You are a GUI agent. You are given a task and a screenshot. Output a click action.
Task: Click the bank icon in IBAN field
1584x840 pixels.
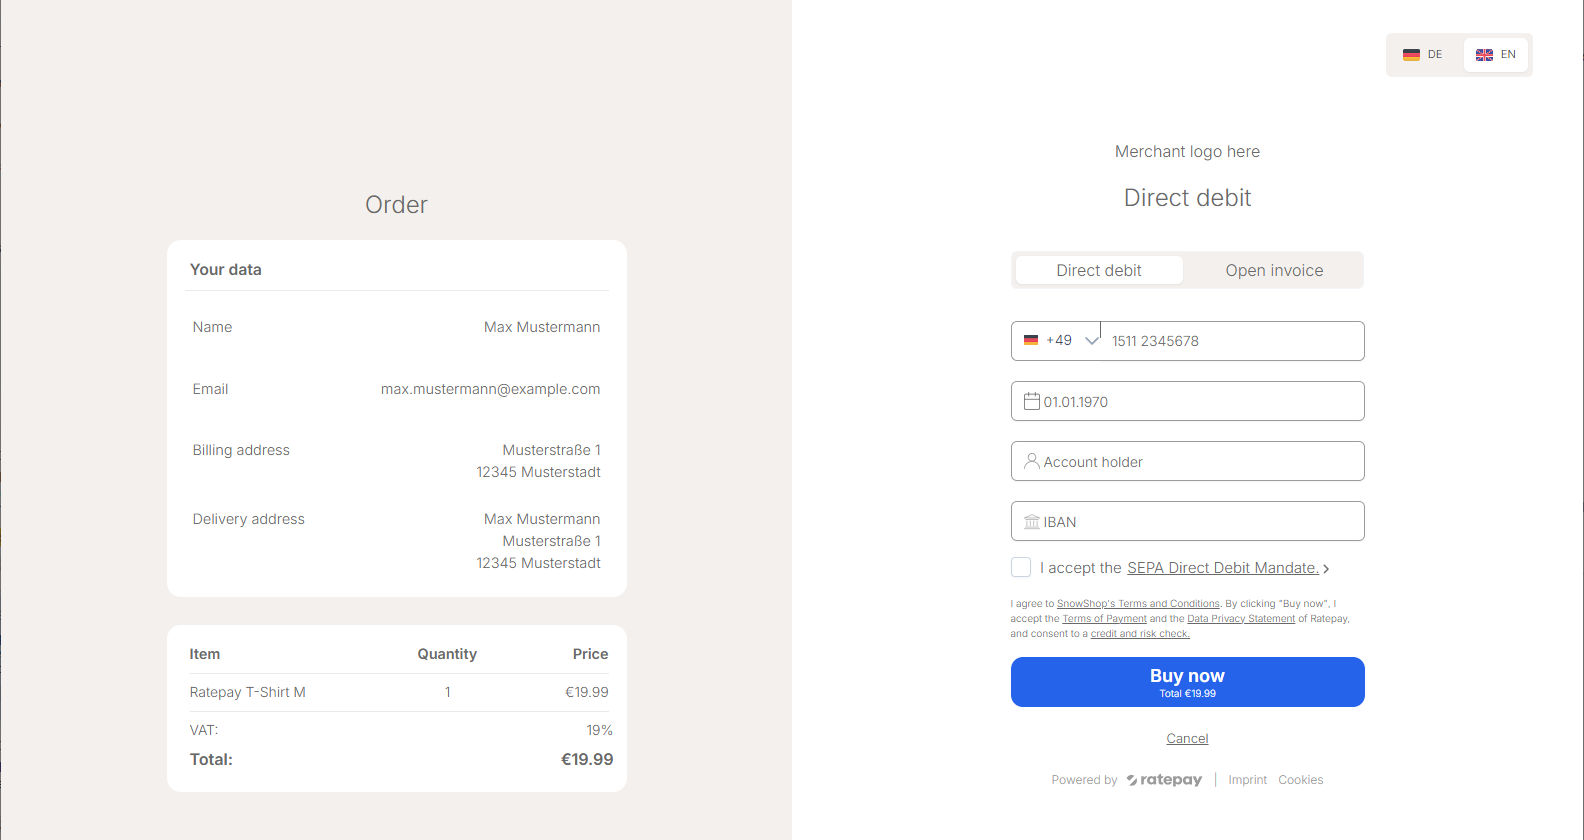click(1031, 522)
